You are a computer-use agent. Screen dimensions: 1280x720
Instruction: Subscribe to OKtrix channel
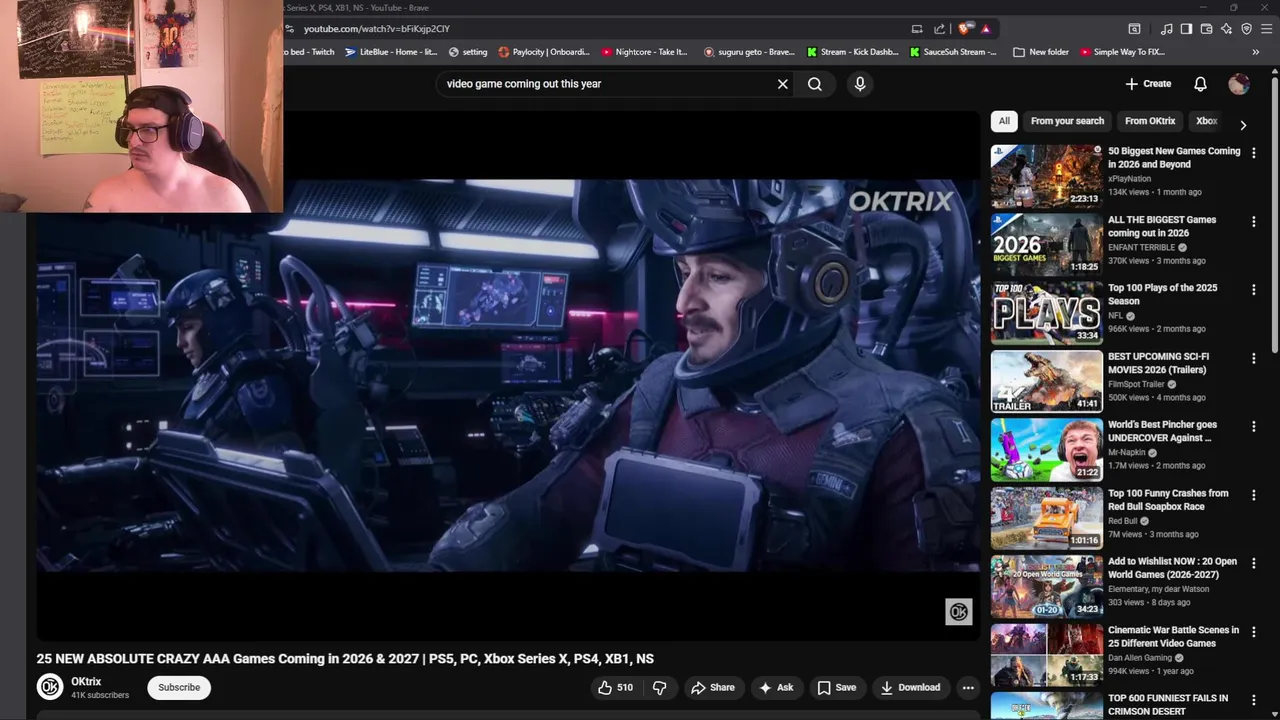click(179, 687)
